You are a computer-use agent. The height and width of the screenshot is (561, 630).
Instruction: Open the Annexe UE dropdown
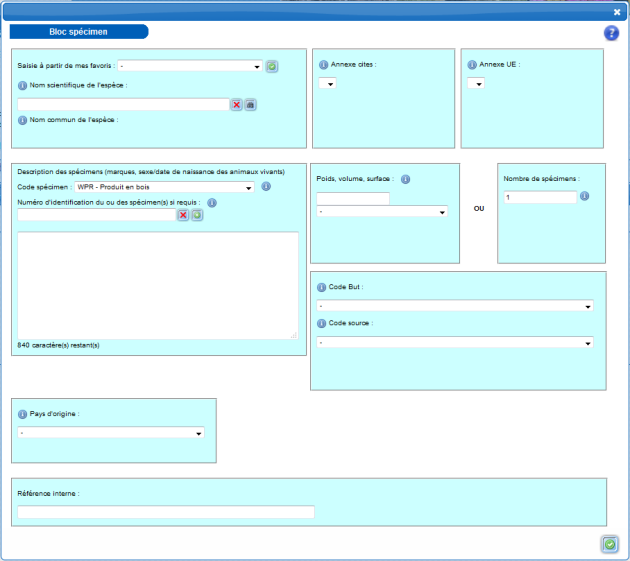(476, 84)
